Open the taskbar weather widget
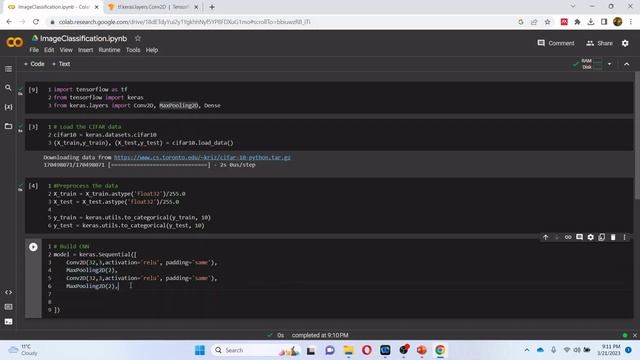This screenshot has height=360, width=640. click(x=24, y=350)
